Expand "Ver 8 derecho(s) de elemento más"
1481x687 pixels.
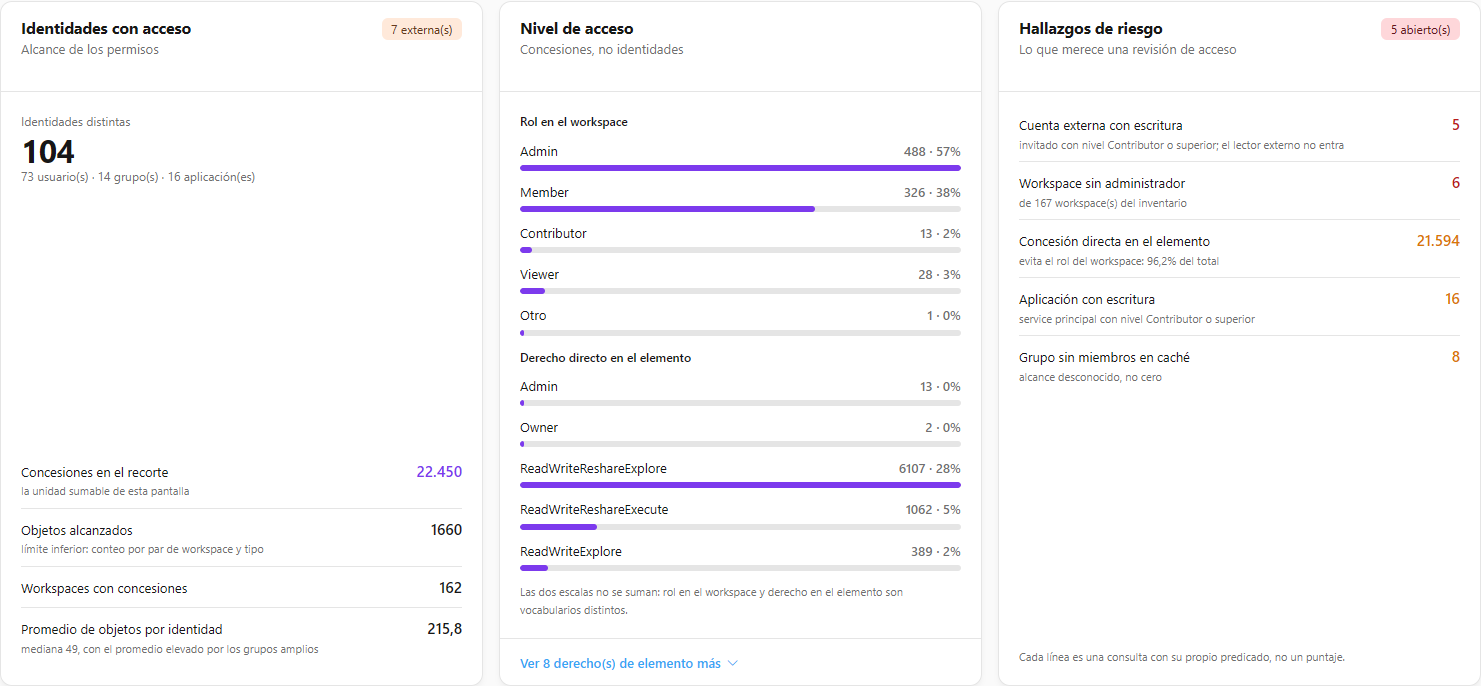click(x=629, y=663)
